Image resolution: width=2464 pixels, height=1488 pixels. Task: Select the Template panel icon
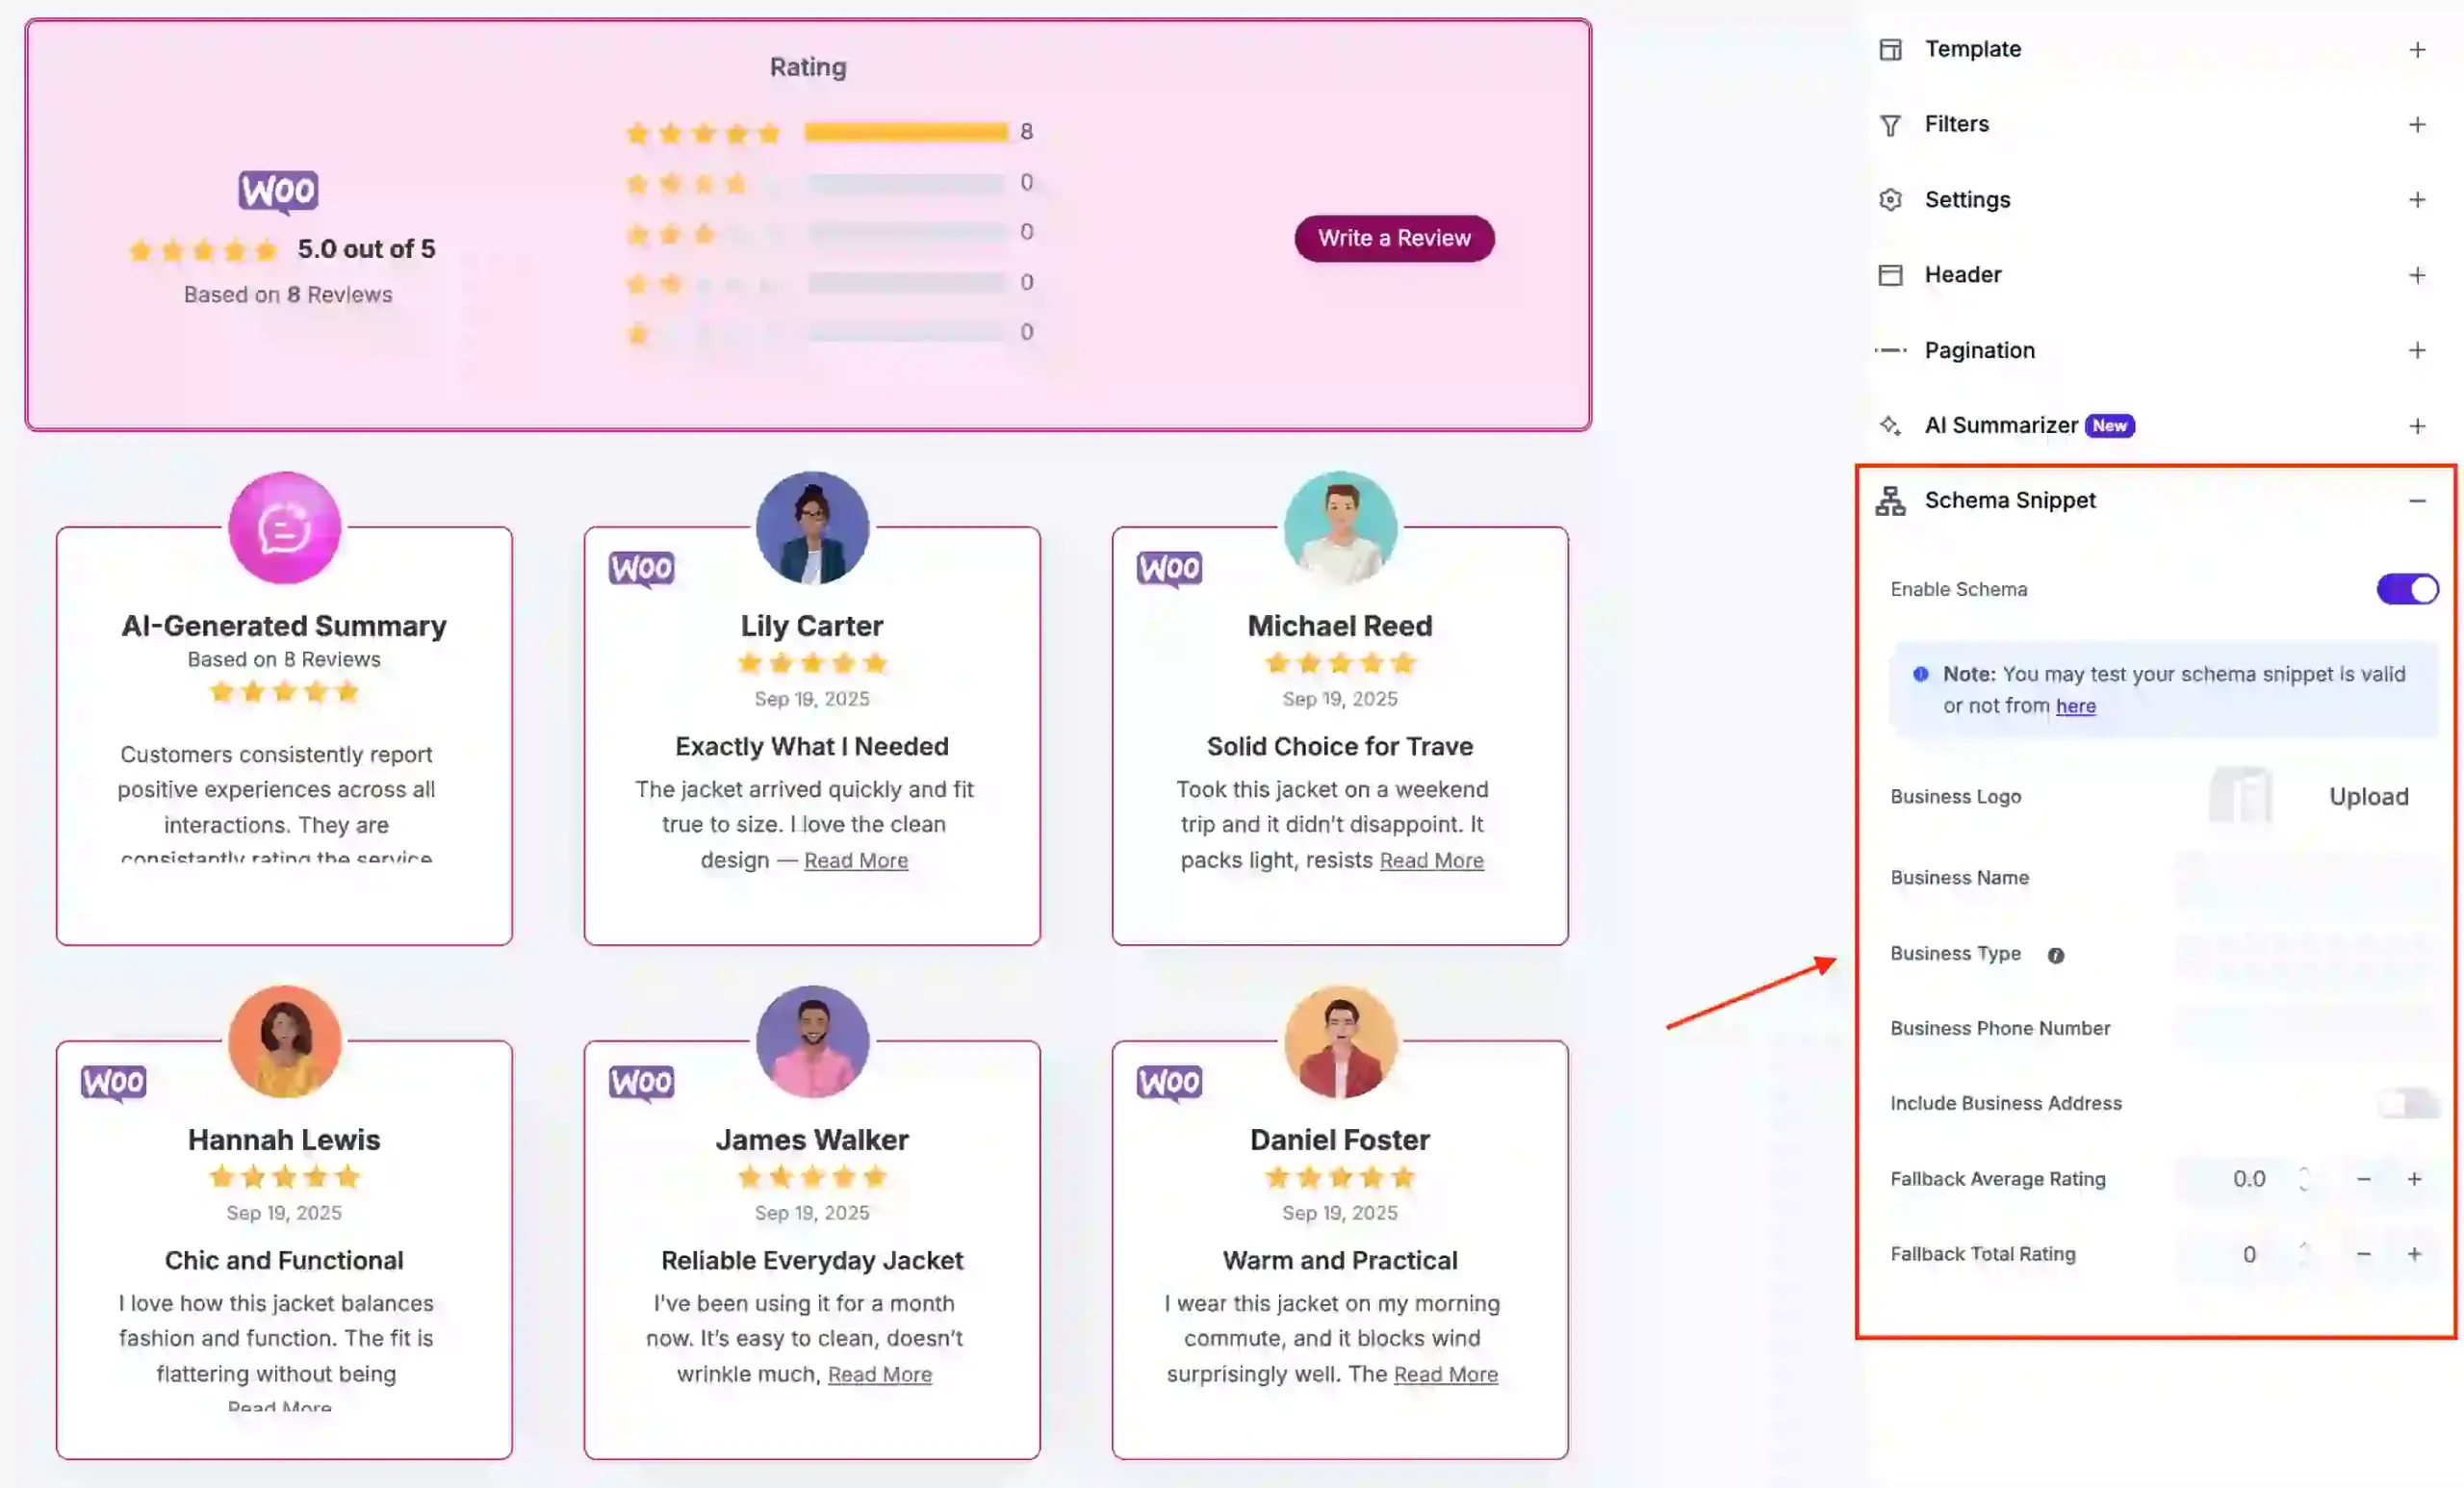1891,48
